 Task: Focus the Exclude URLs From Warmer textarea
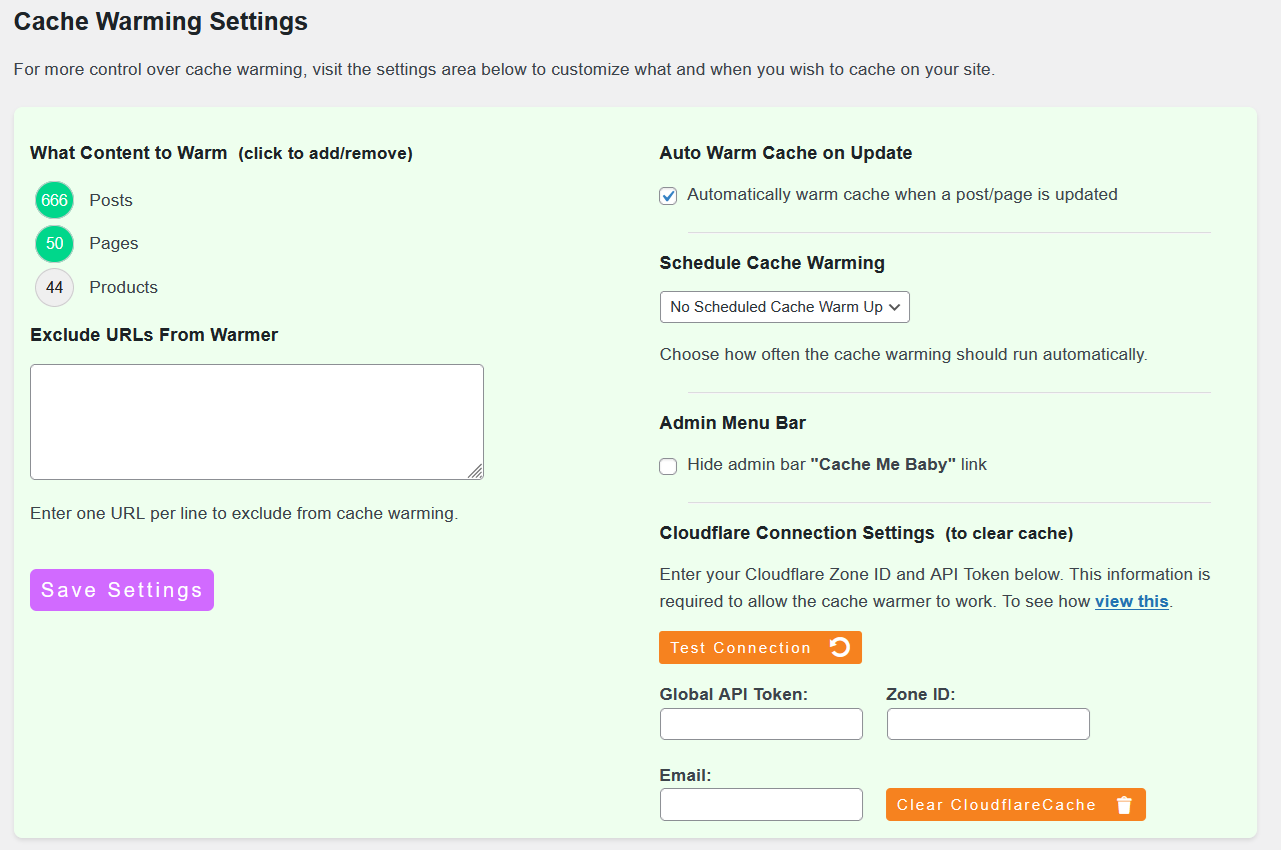tap(256, 421)
